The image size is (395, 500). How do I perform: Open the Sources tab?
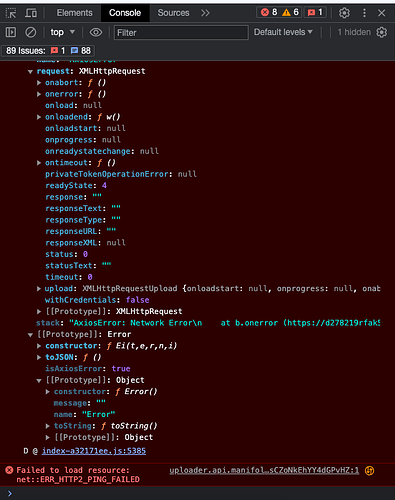[x=173, y=13]
